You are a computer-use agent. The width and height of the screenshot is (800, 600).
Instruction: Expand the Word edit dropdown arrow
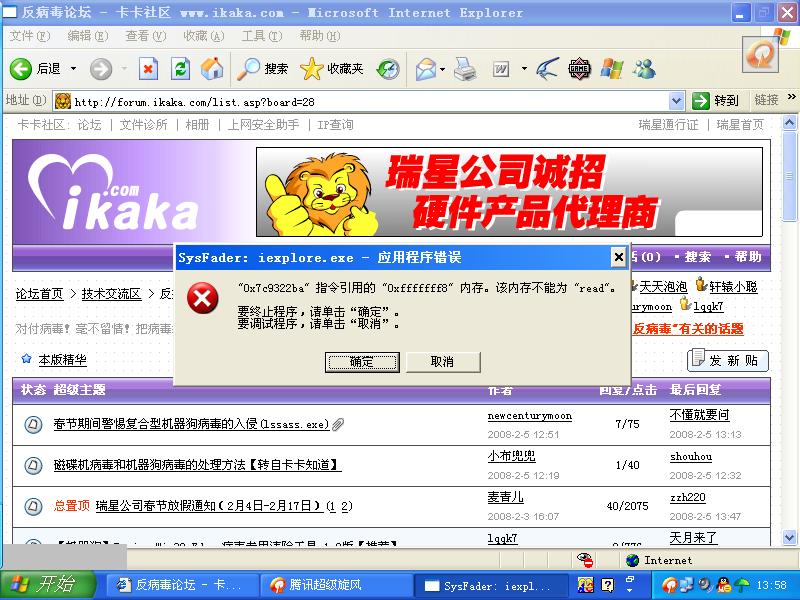[x=524, y=68]
